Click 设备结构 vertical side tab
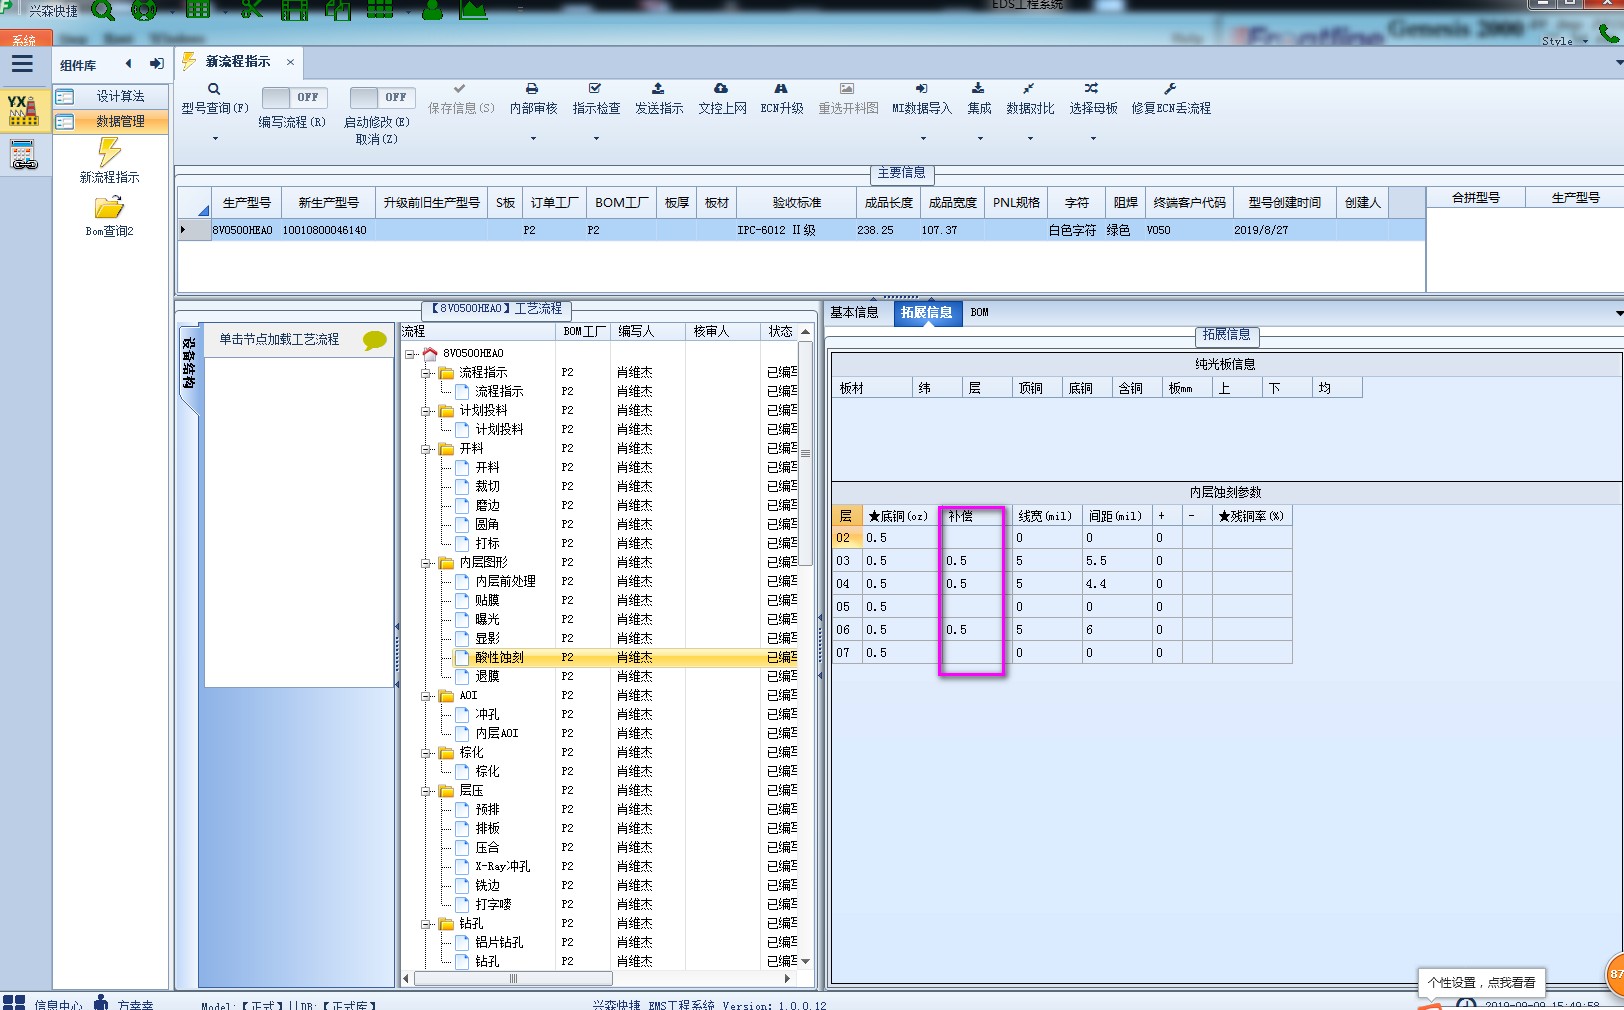 click(x=189, y=363)
